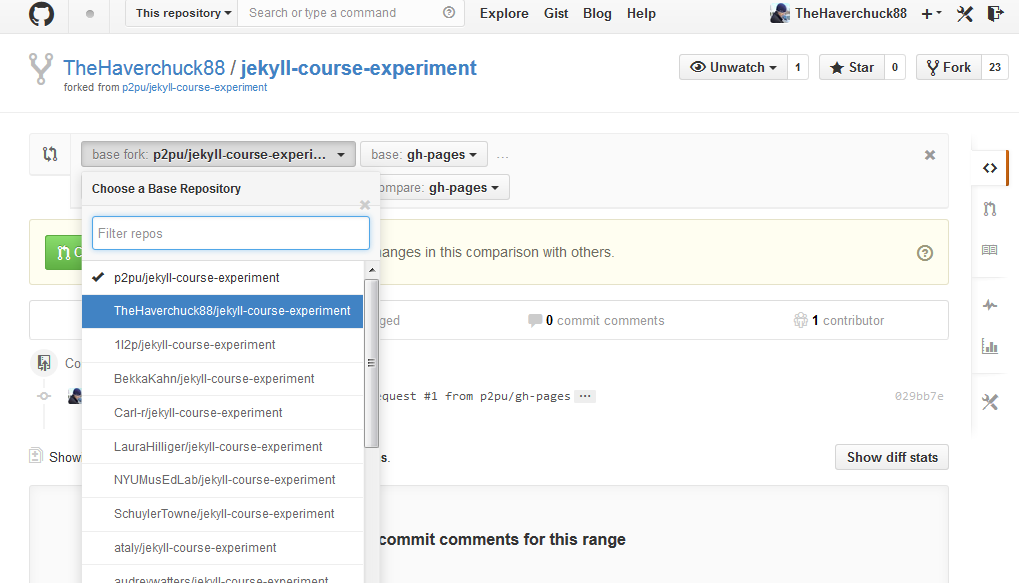
Task: Select BekkaKahn/jekyll-course-experiment in list
Action: 222,379
